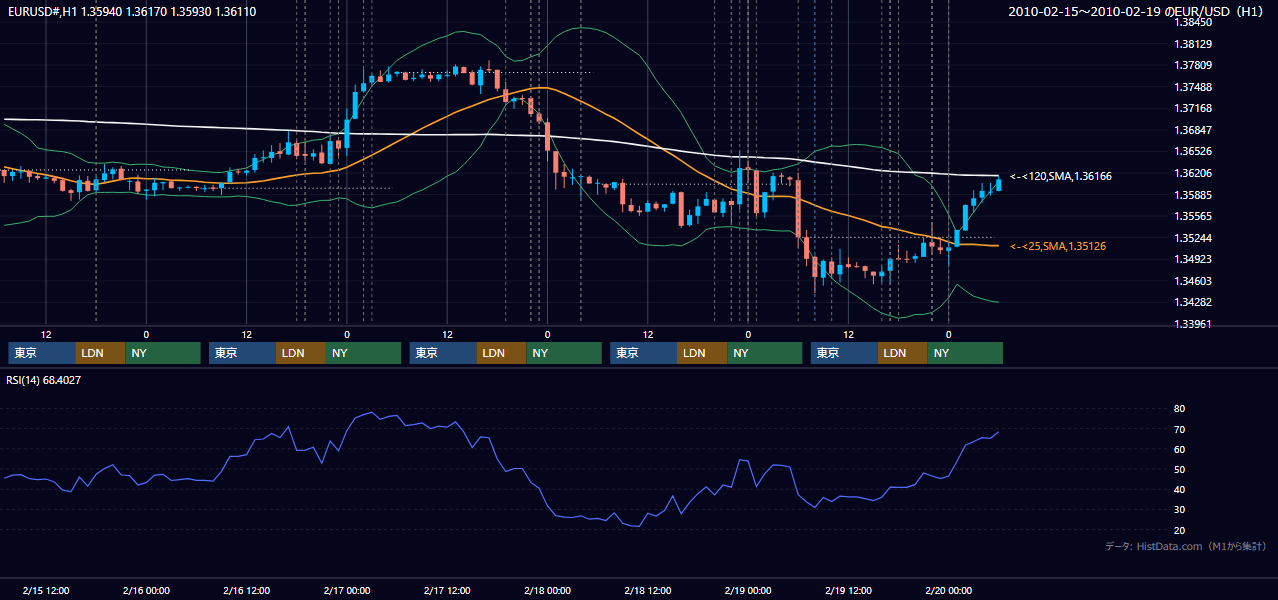Select the NY session box for 2/15

pos(163,353)
